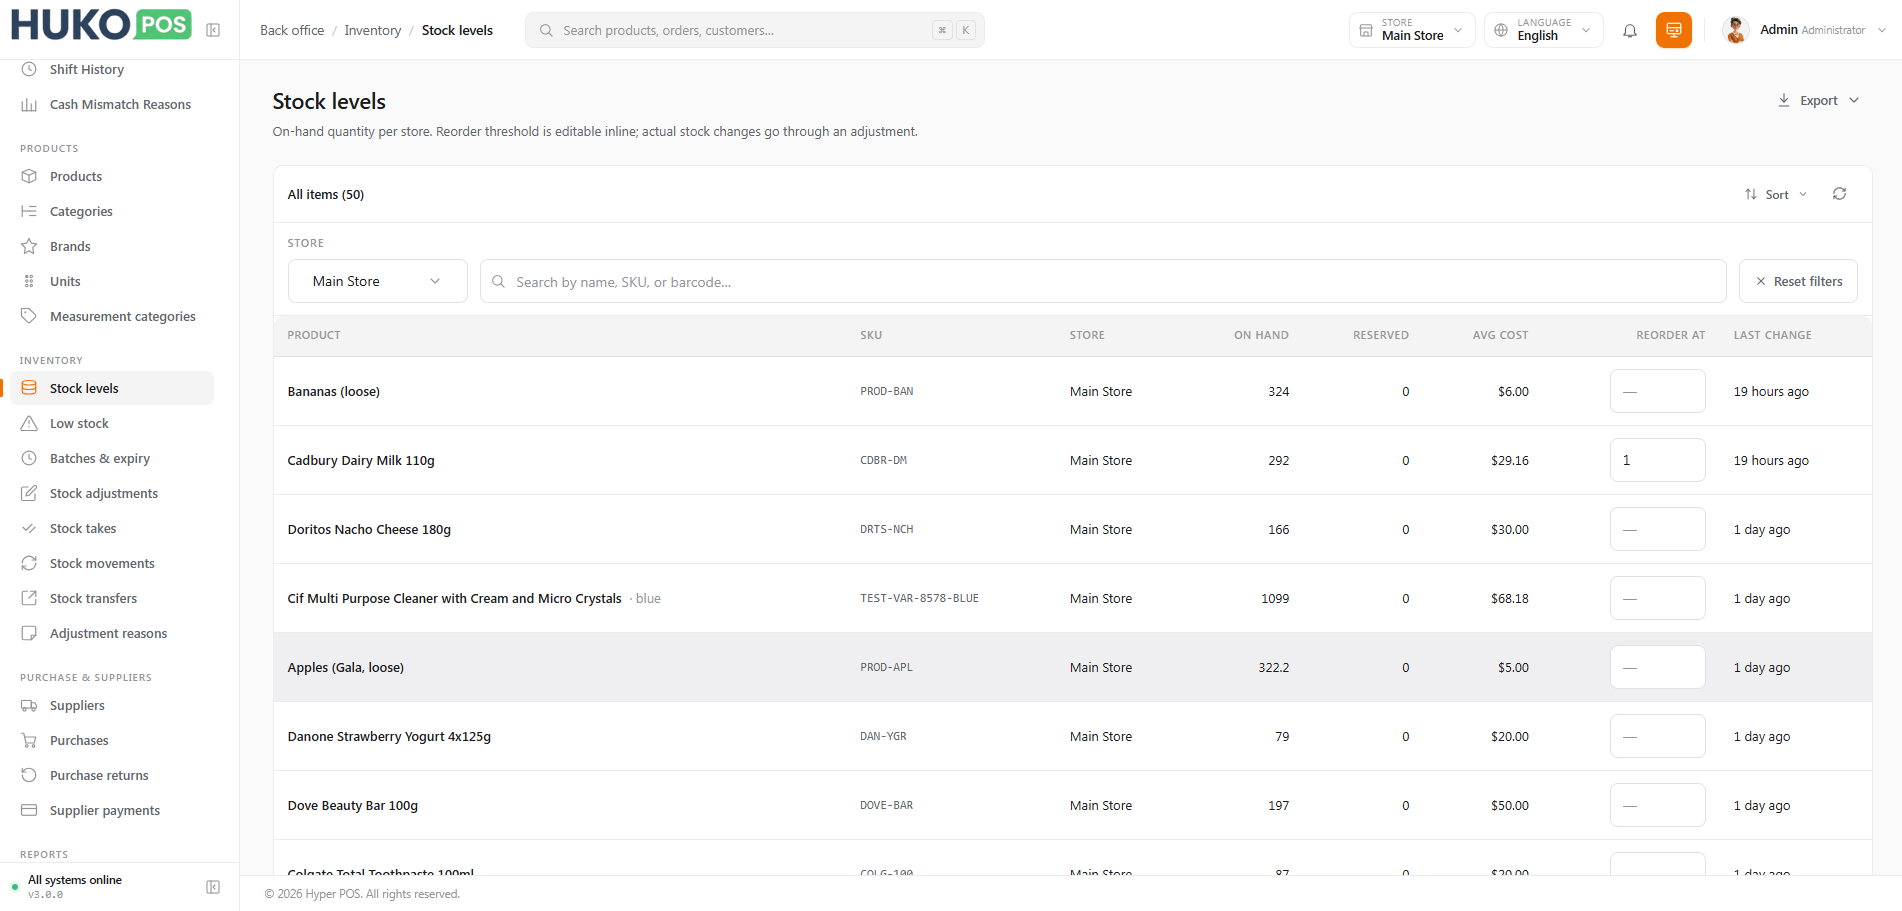
Task: Refresh the stock levels table
Action: tap(1839, 194)
